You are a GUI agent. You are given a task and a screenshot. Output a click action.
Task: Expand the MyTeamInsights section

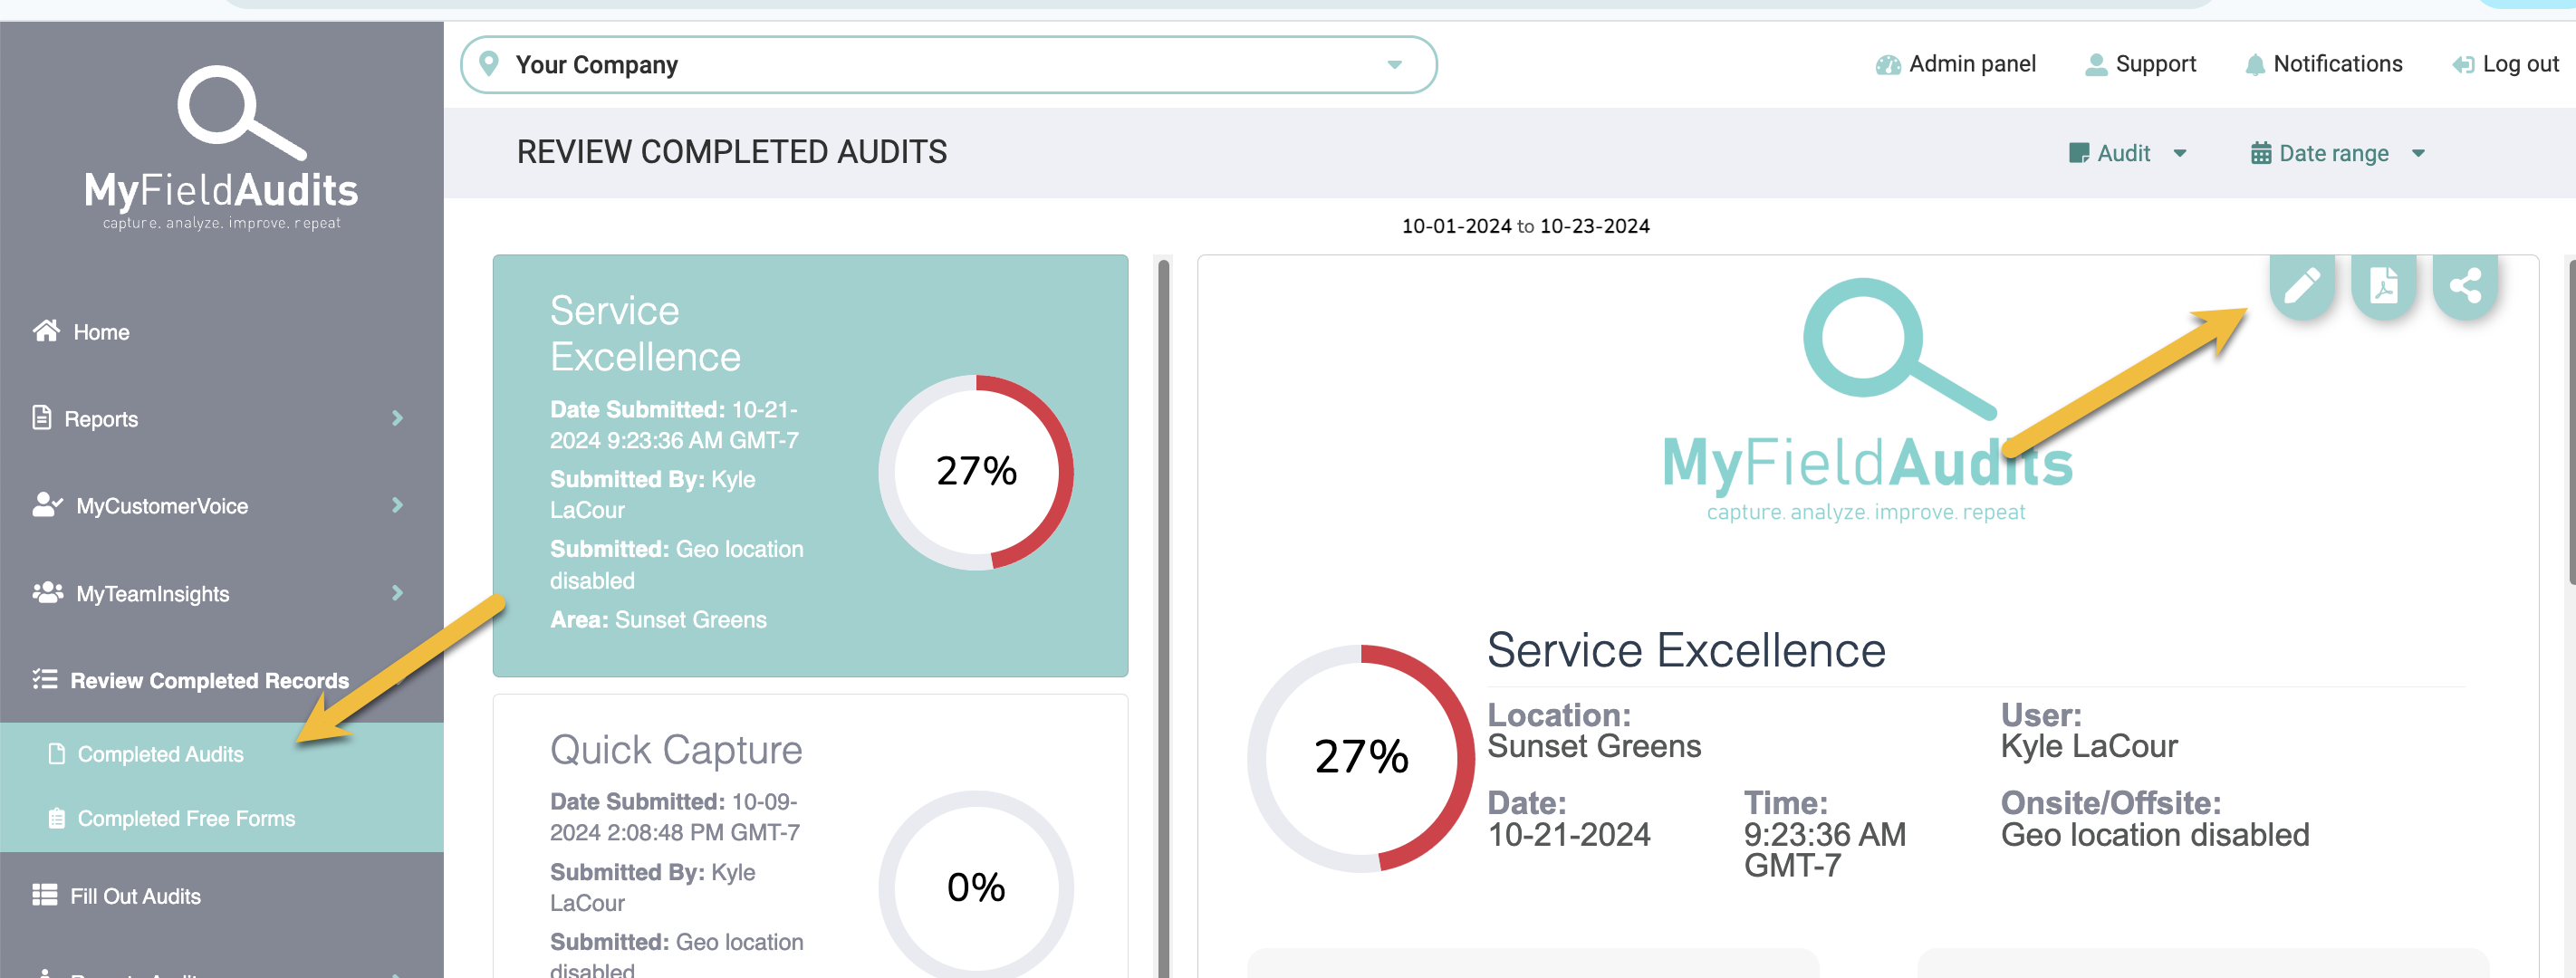click(153, 592)
